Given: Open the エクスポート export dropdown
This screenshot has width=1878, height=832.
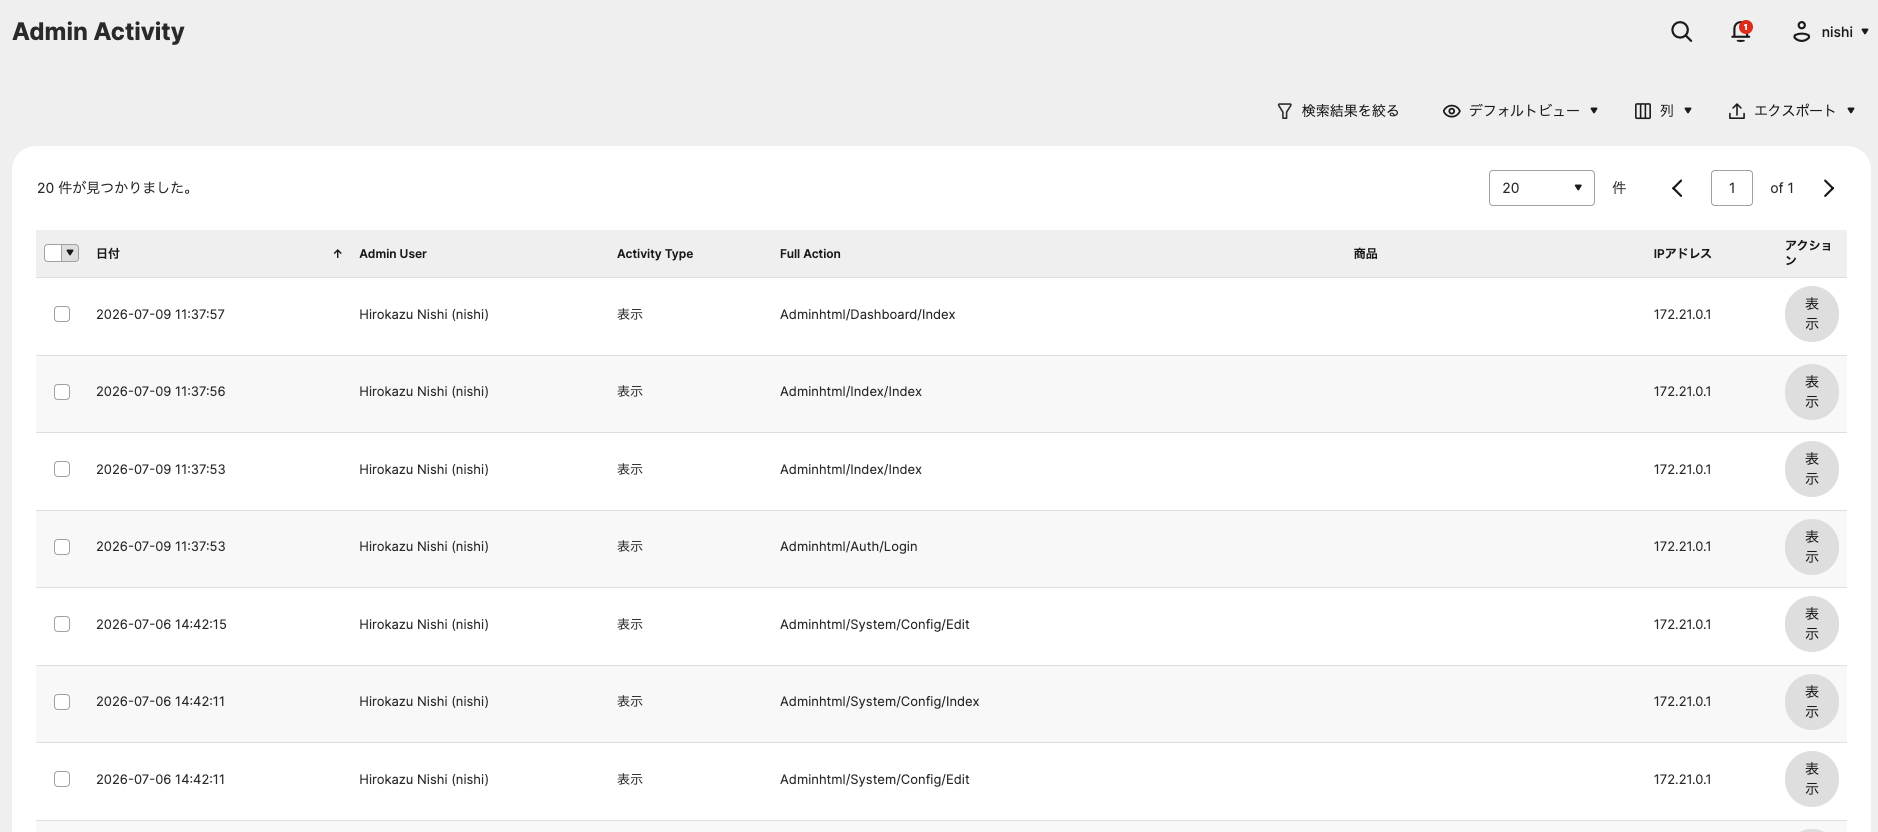Looking at the screenshot, I should 1792,111.
